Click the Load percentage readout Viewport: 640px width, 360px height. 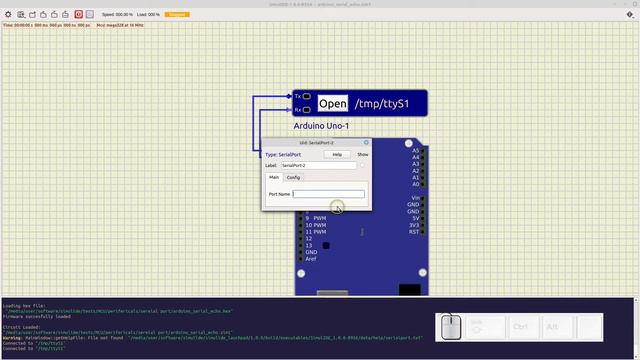pyautogui.click(x=149, y=14)
